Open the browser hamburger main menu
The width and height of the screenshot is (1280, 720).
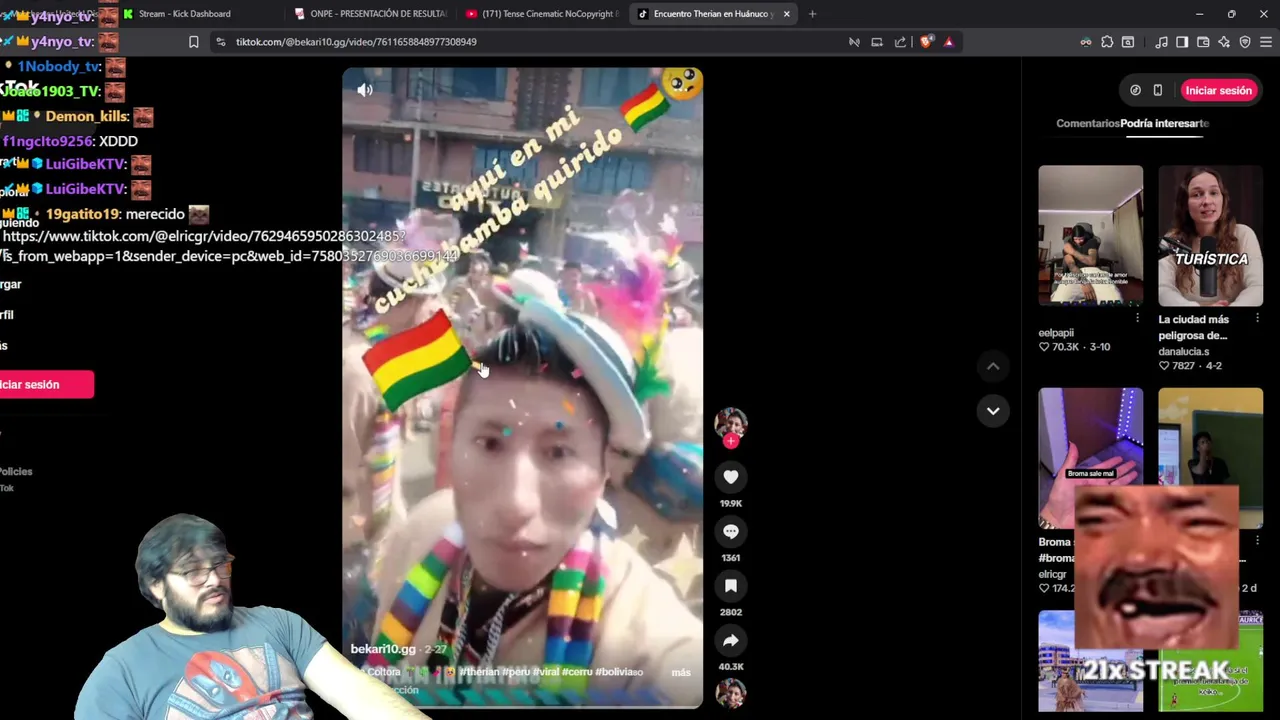point(1266,42)
